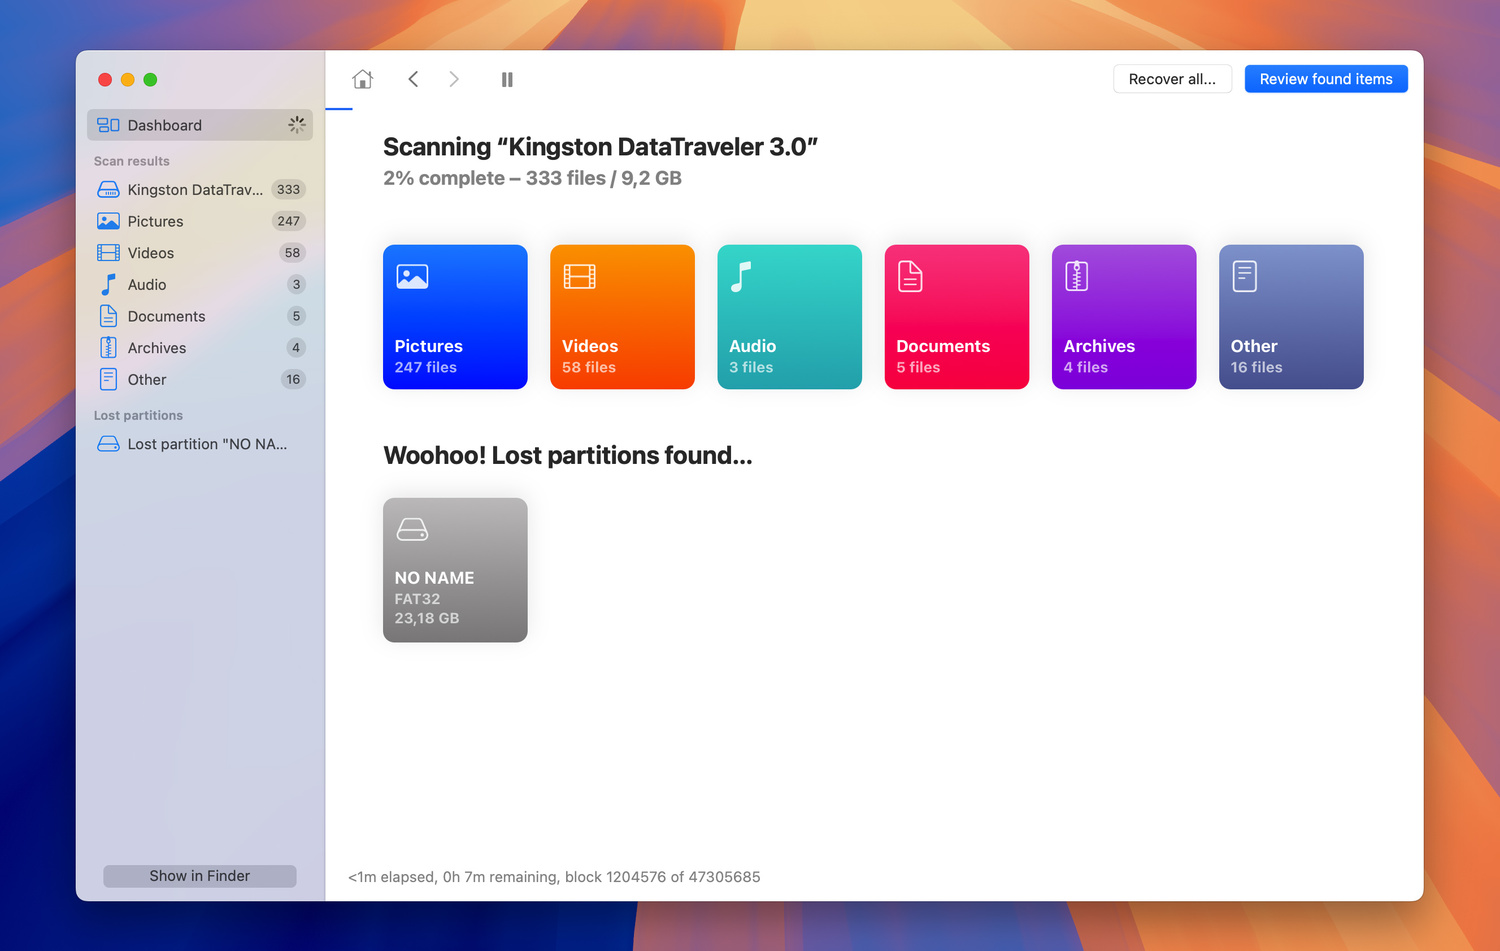Open Lost partition "NO NA..." entry
The width and height of the screenshot is (1500, 951).
pos(200,444)
